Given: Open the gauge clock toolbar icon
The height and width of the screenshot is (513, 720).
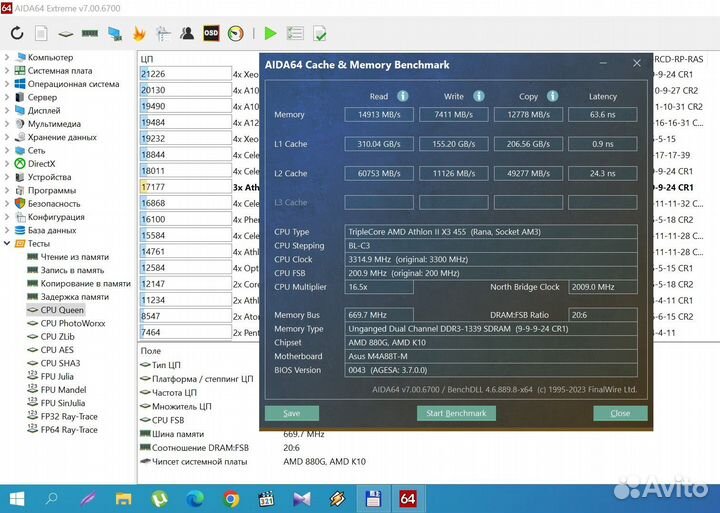Looking at the screenshot, I should pos(236,33).
